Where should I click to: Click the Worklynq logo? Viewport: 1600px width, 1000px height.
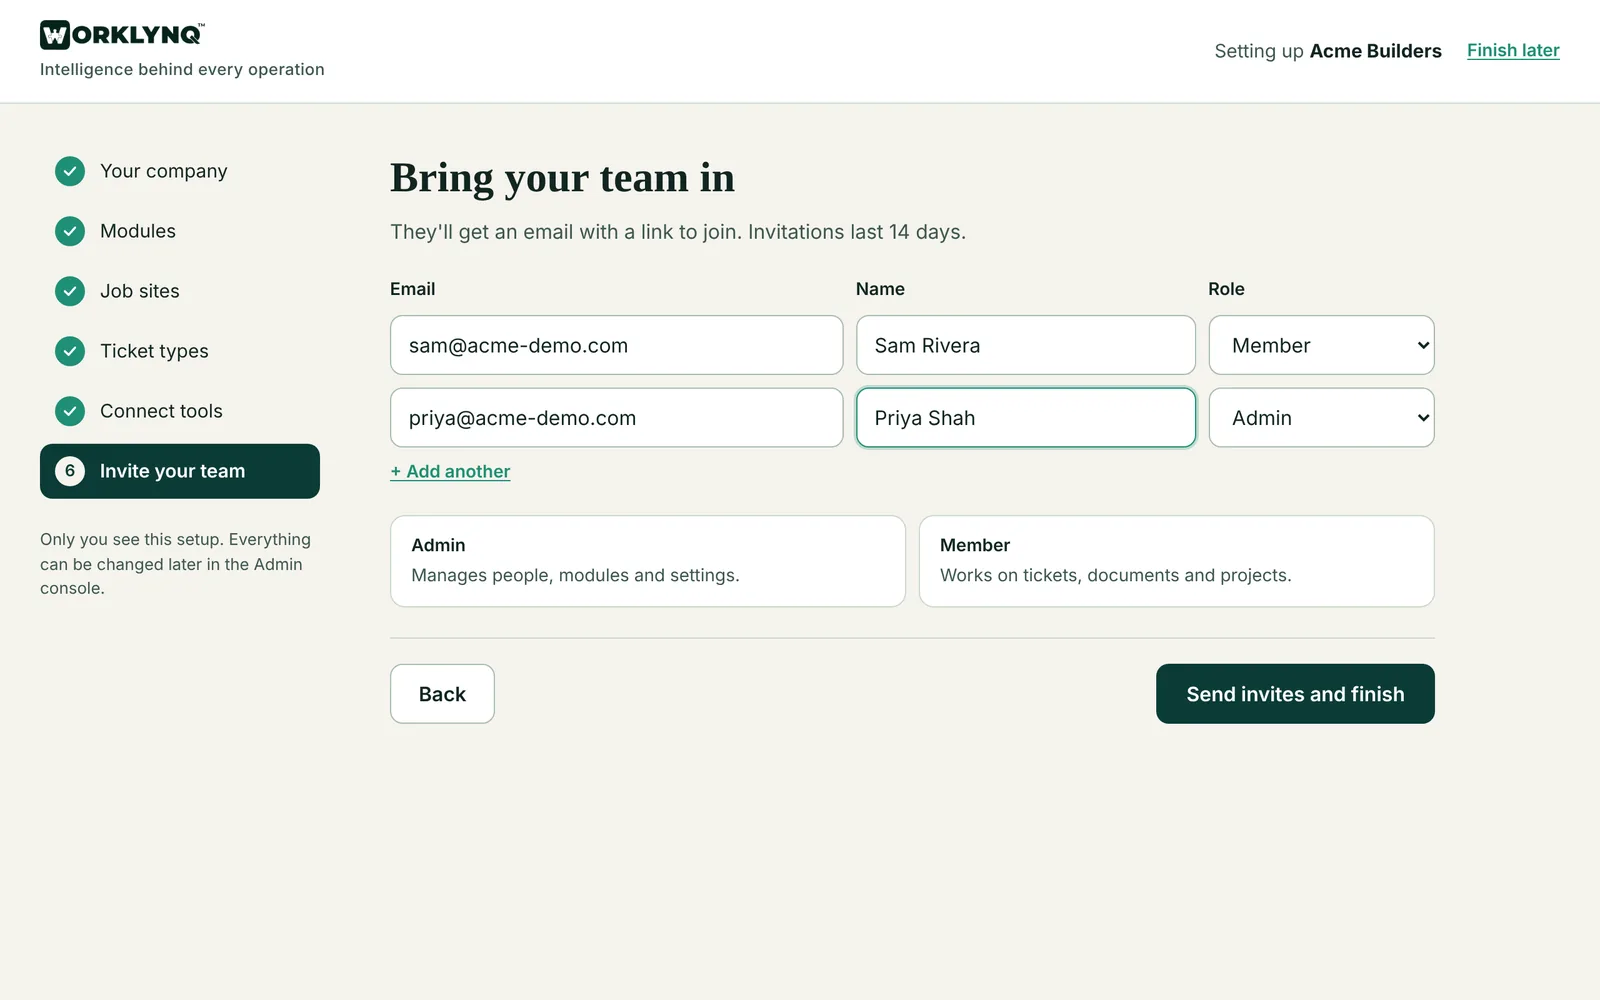(x=122, y=35)
